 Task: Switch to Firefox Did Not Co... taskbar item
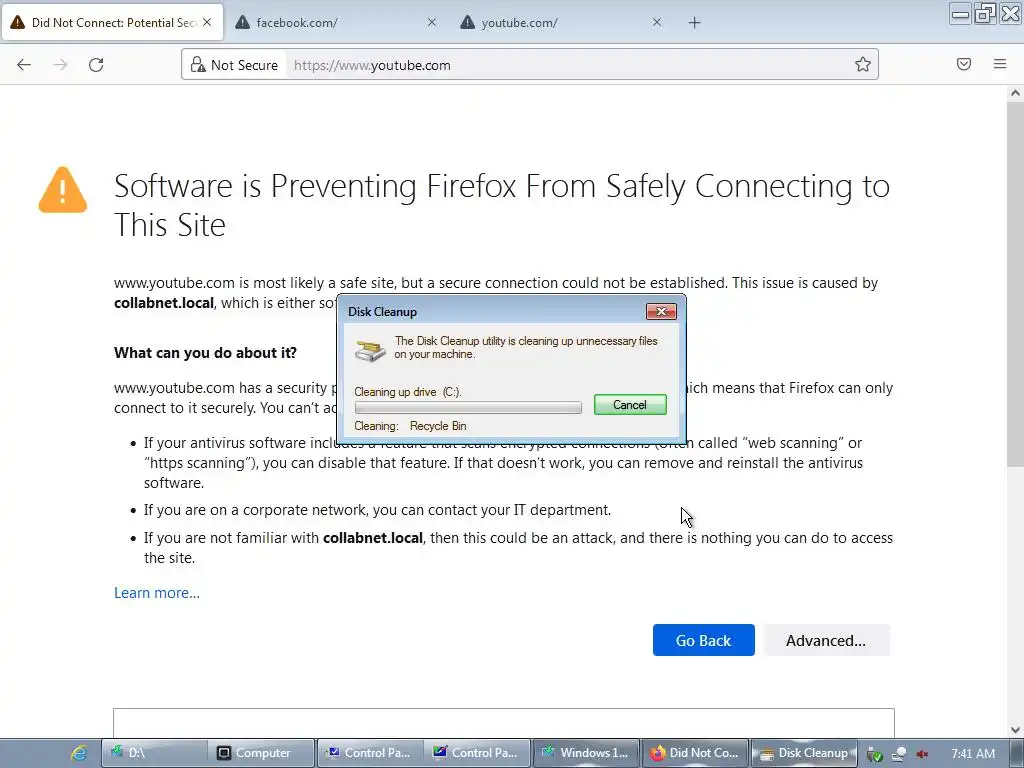[696, 753]
